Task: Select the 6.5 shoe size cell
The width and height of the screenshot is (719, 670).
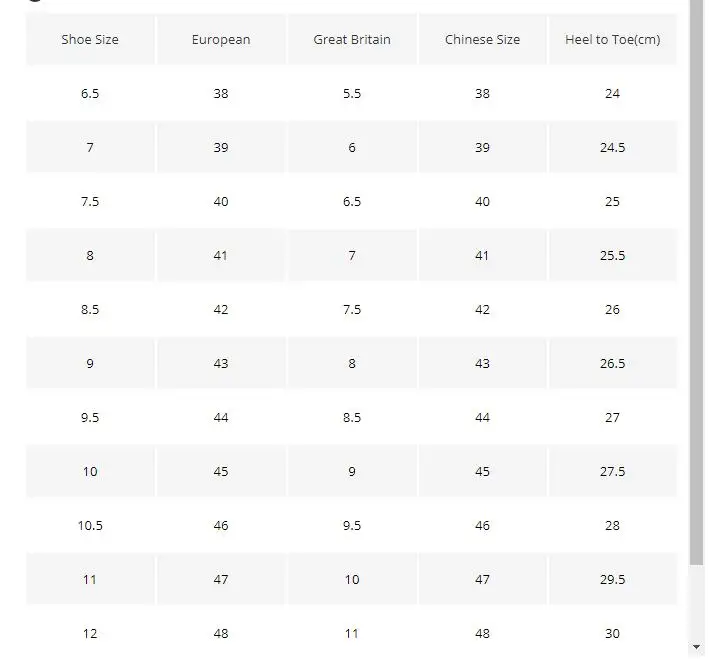Action: (90, 94)
